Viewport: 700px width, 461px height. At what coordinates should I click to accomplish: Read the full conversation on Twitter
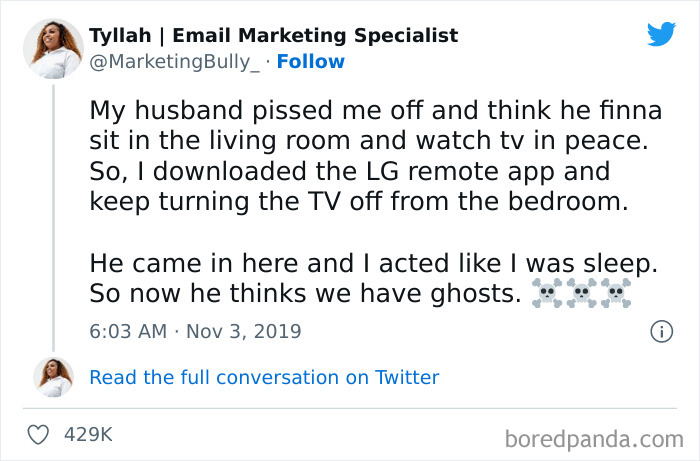pos(264,377)
